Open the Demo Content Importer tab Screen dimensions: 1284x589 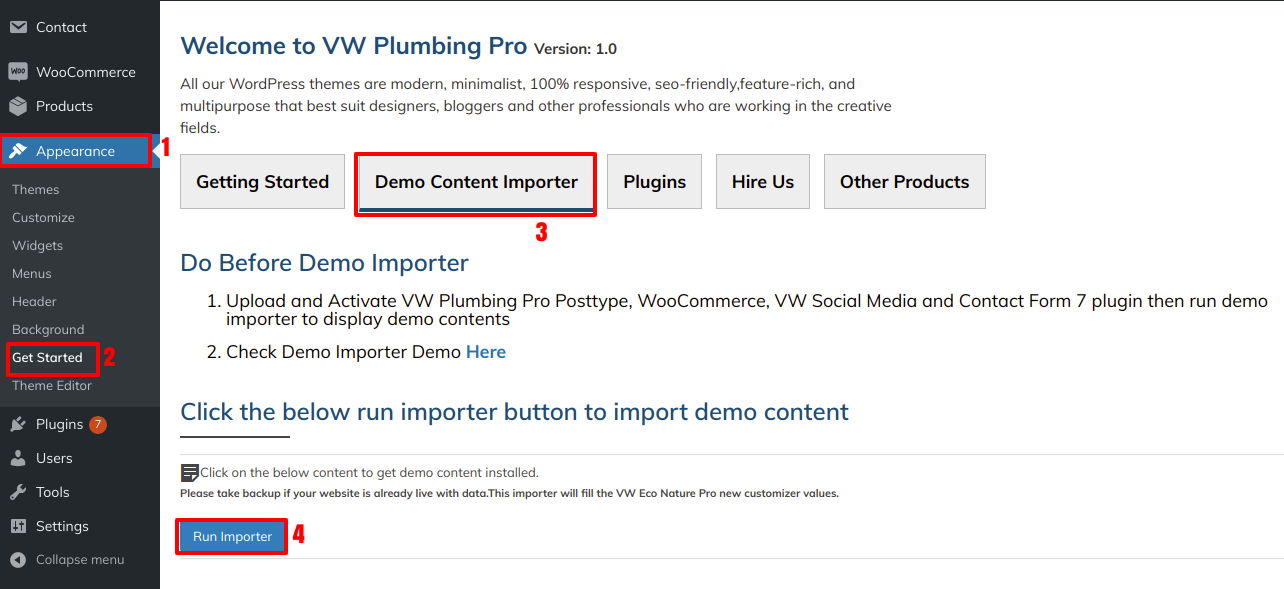(x=476, y=182)
